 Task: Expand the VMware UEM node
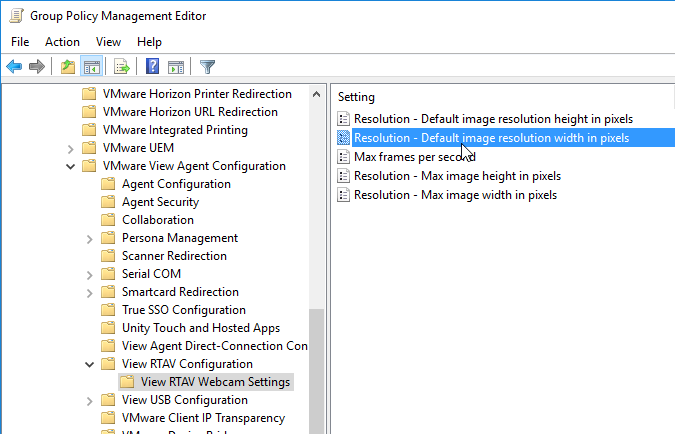(x=71, y=149)
